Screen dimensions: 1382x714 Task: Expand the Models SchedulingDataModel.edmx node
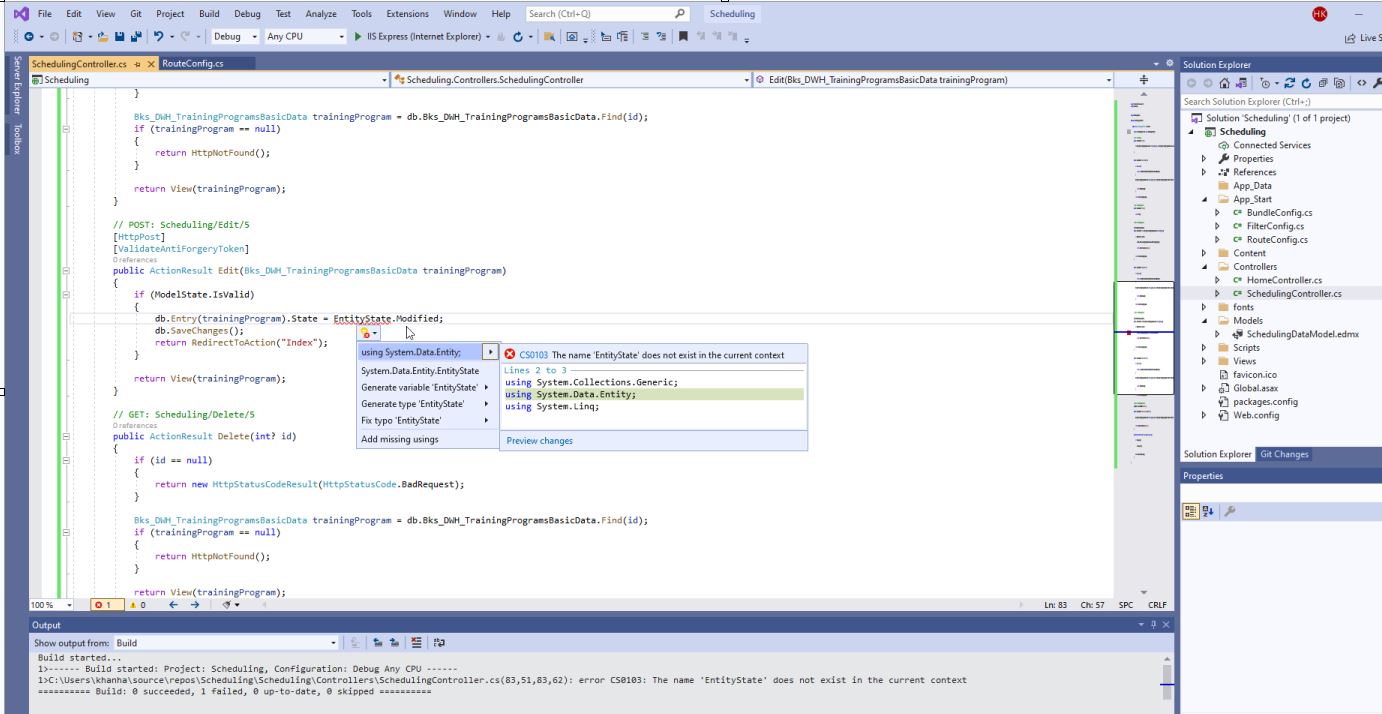(1218, 334)
